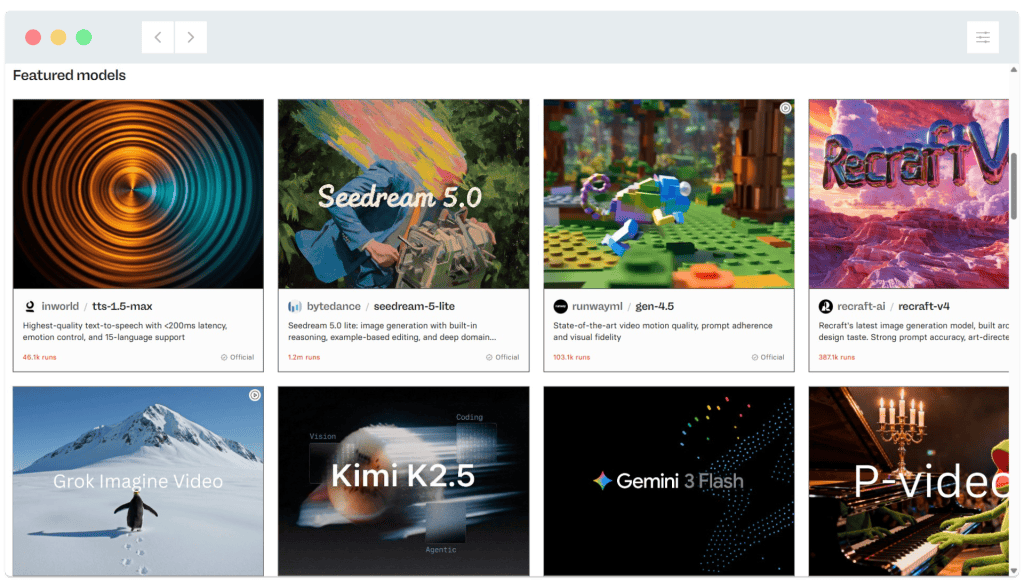The image size is (1024, 587).
Task: Open the Recraft V thumbnail image
Action: [x=908, y=194]
